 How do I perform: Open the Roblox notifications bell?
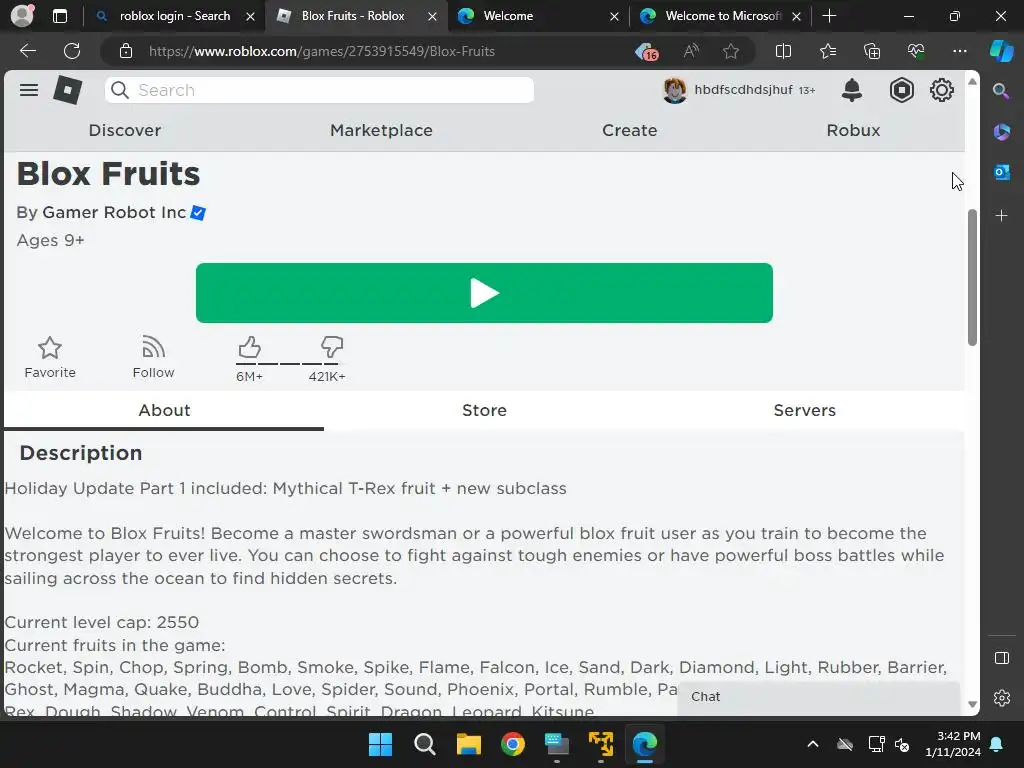pyautogui.click(x=852, y=90)
